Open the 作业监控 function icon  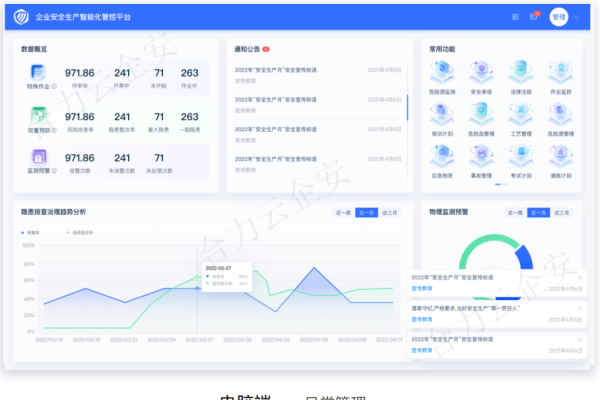coord(561,72)
